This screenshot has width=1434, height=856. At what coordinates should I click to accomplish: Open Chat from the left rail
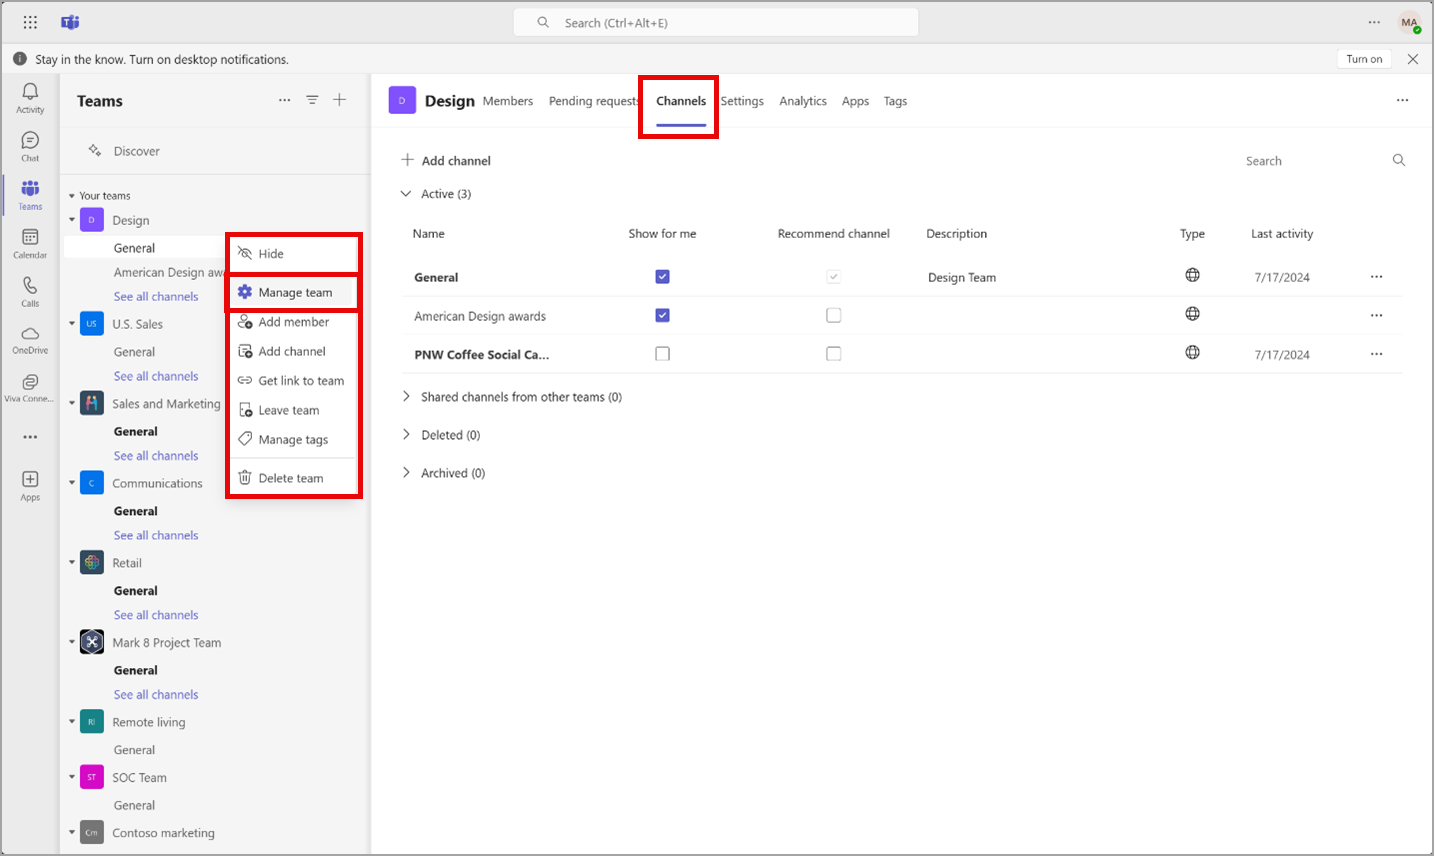click(x=30, y=146)
